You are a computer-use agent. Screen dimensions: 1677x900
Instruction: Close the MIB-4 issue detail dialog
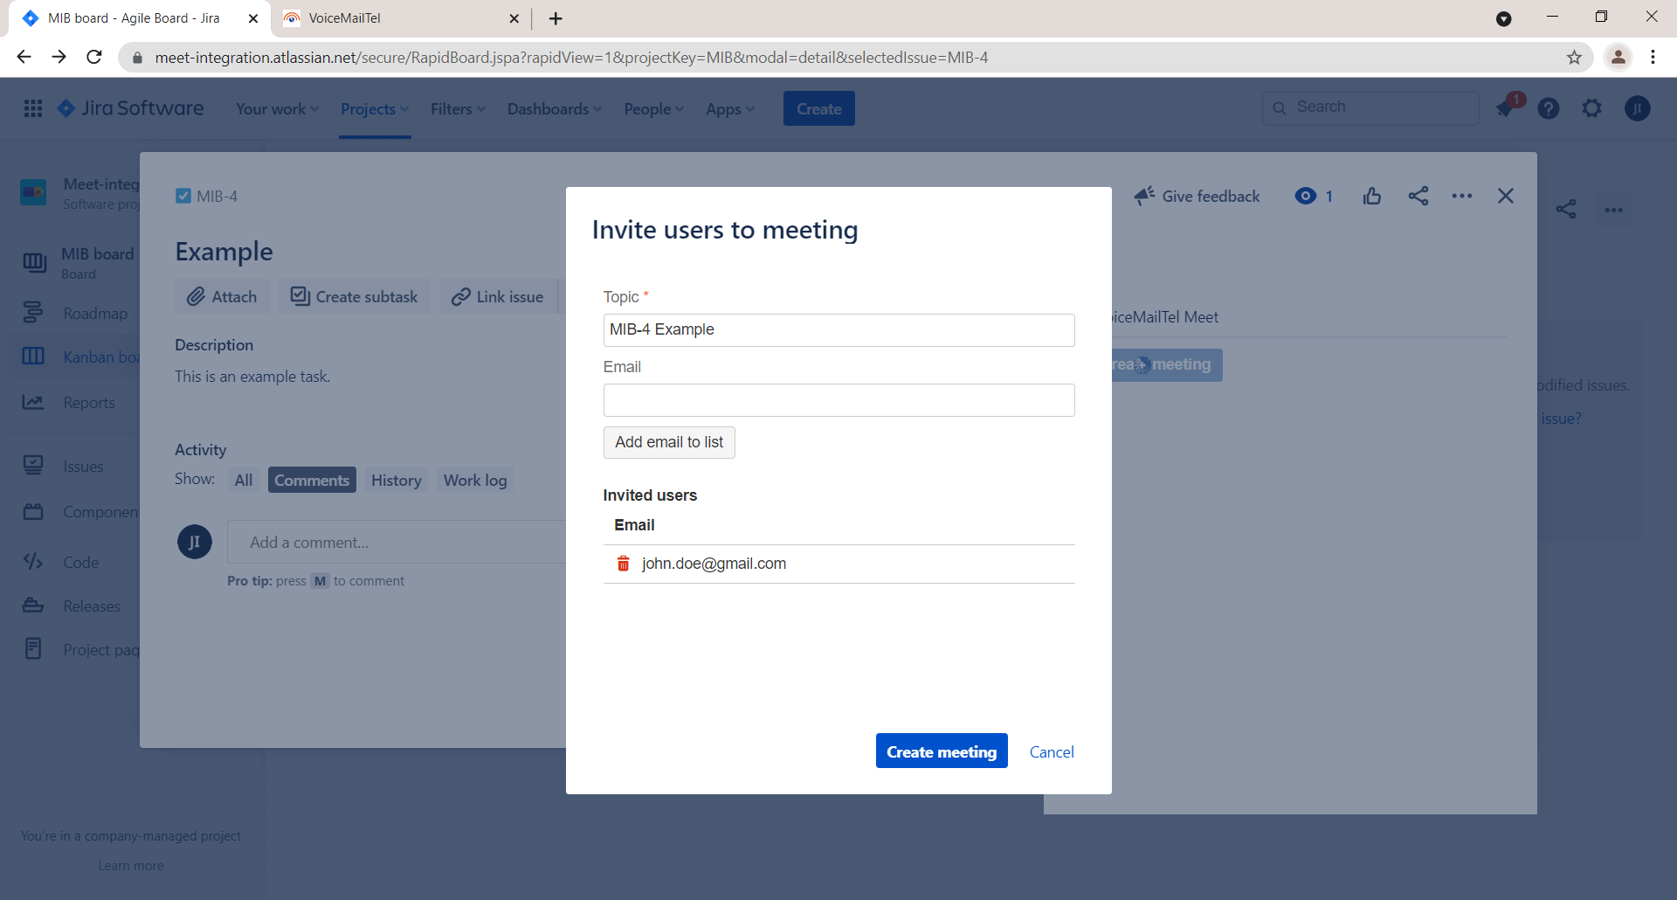pyautogui.click(x=1506, y=196)
